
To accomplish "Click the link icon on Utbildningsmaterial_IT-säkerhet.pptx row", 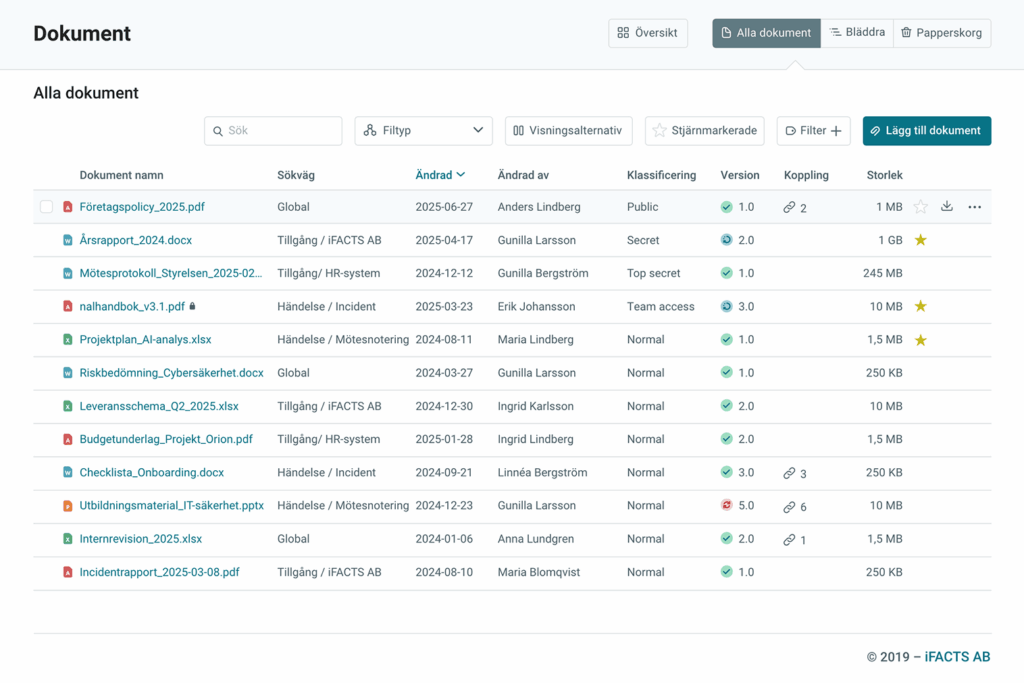I will click(x=789, y=506).
